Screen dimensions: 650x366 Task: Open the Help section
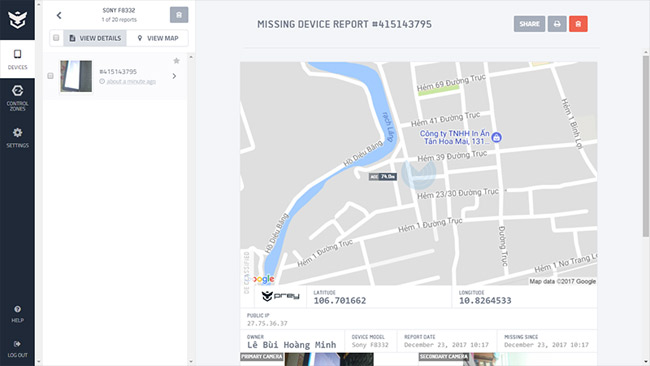coord(17,314)
